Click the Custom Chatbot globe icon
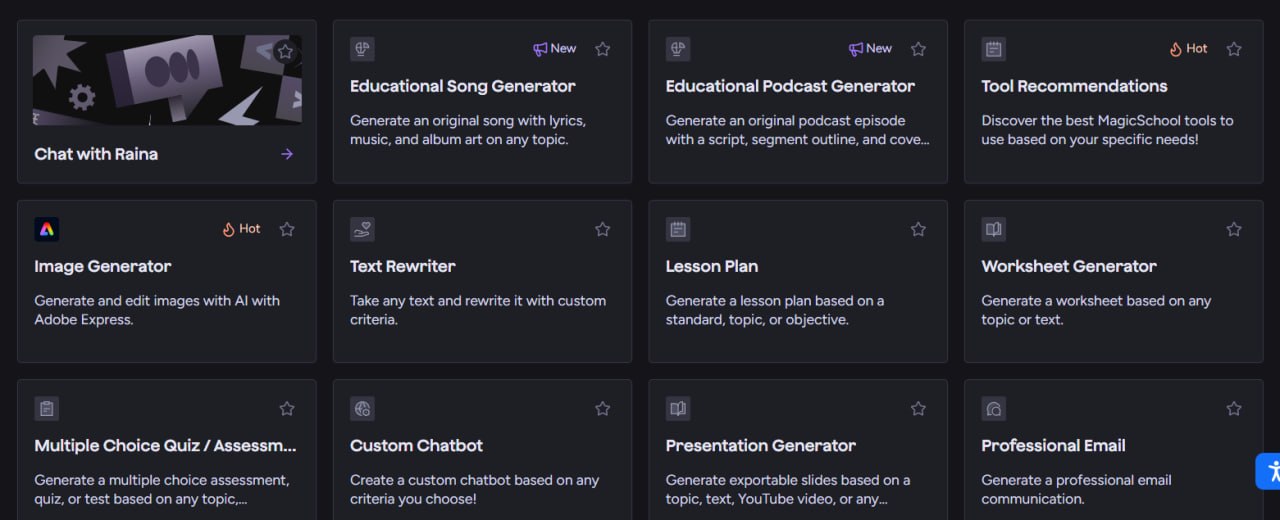 point(362,408)
